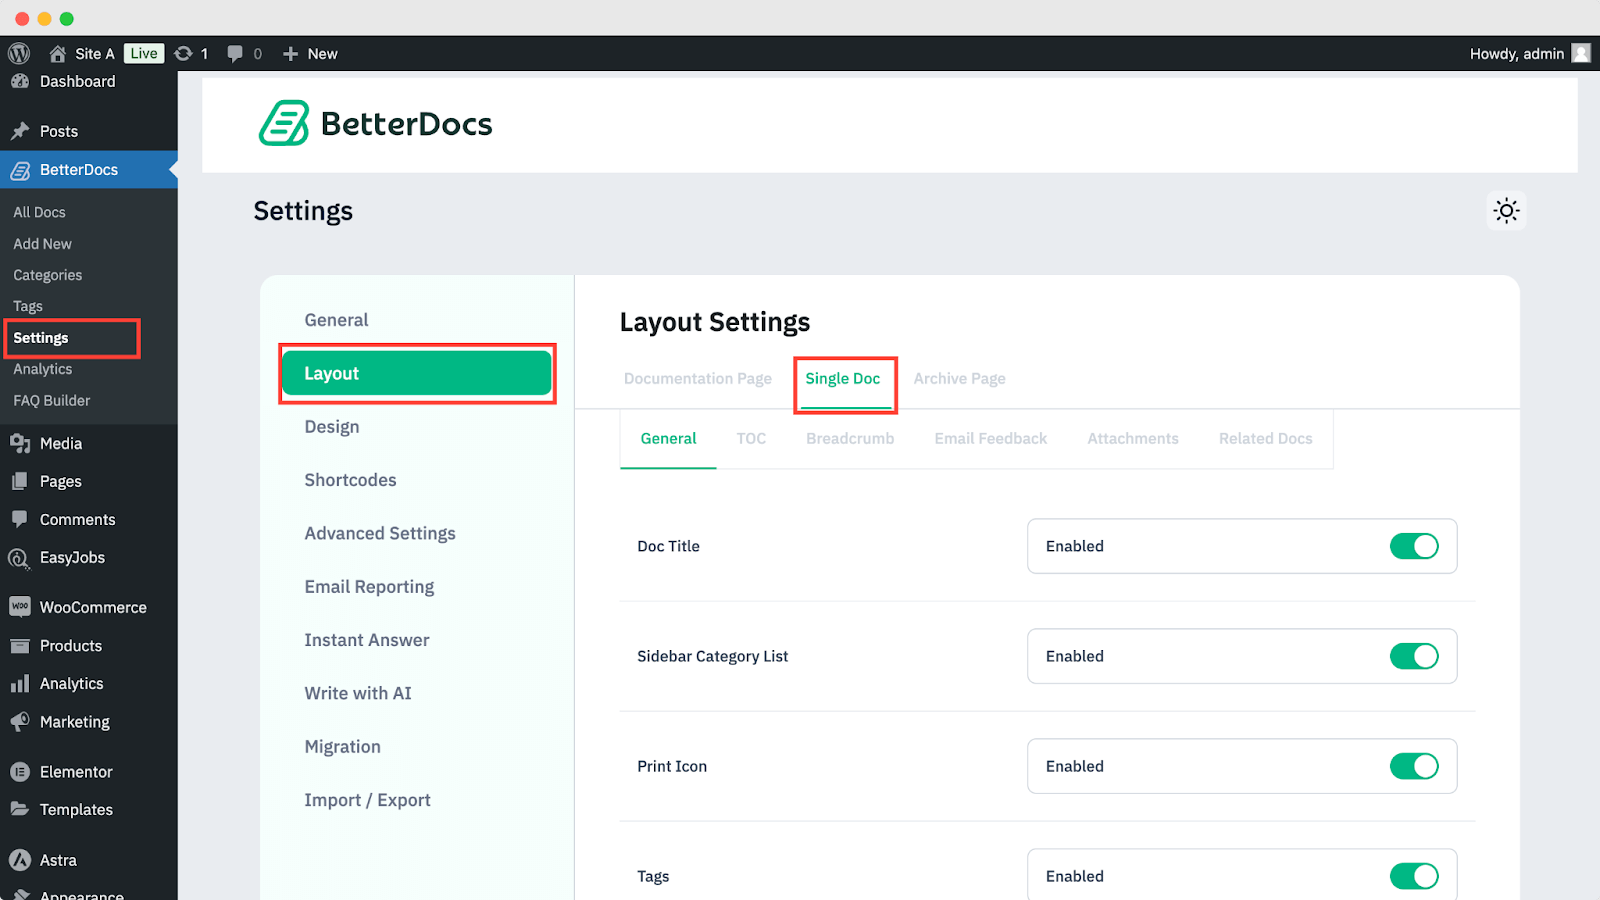Screen dimensions: 1600x900
Task: Open the comments bubble icon in the admin bar
Action: click(x=236, y=53)
